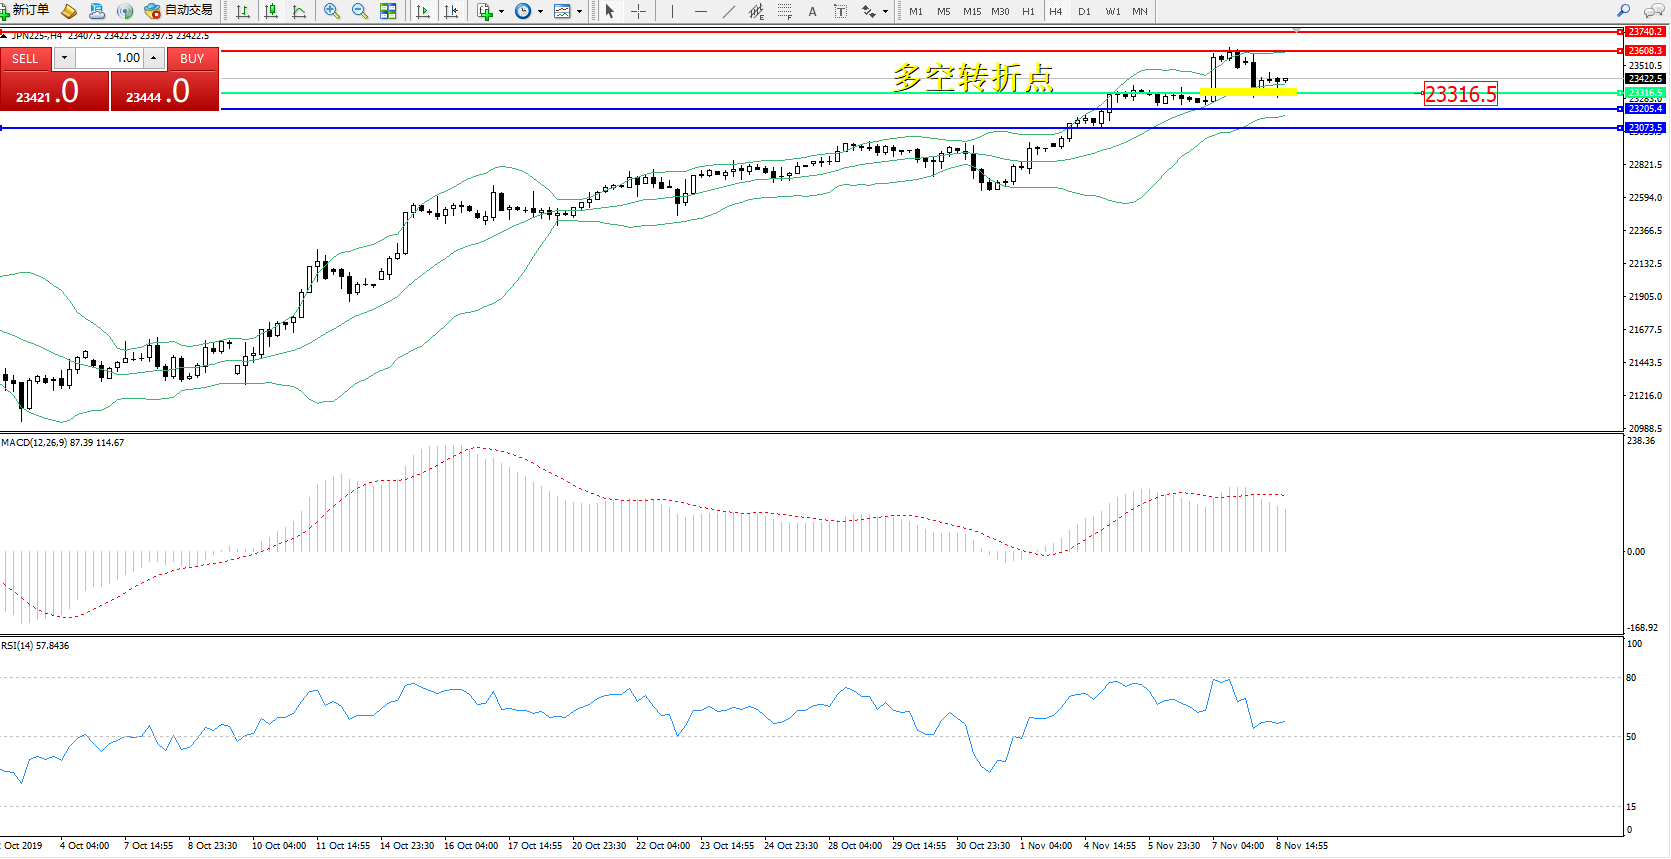Screen dimensions: 1671x859
Task: Open the chart templates dropdown arrow
Action: (579, 12)
